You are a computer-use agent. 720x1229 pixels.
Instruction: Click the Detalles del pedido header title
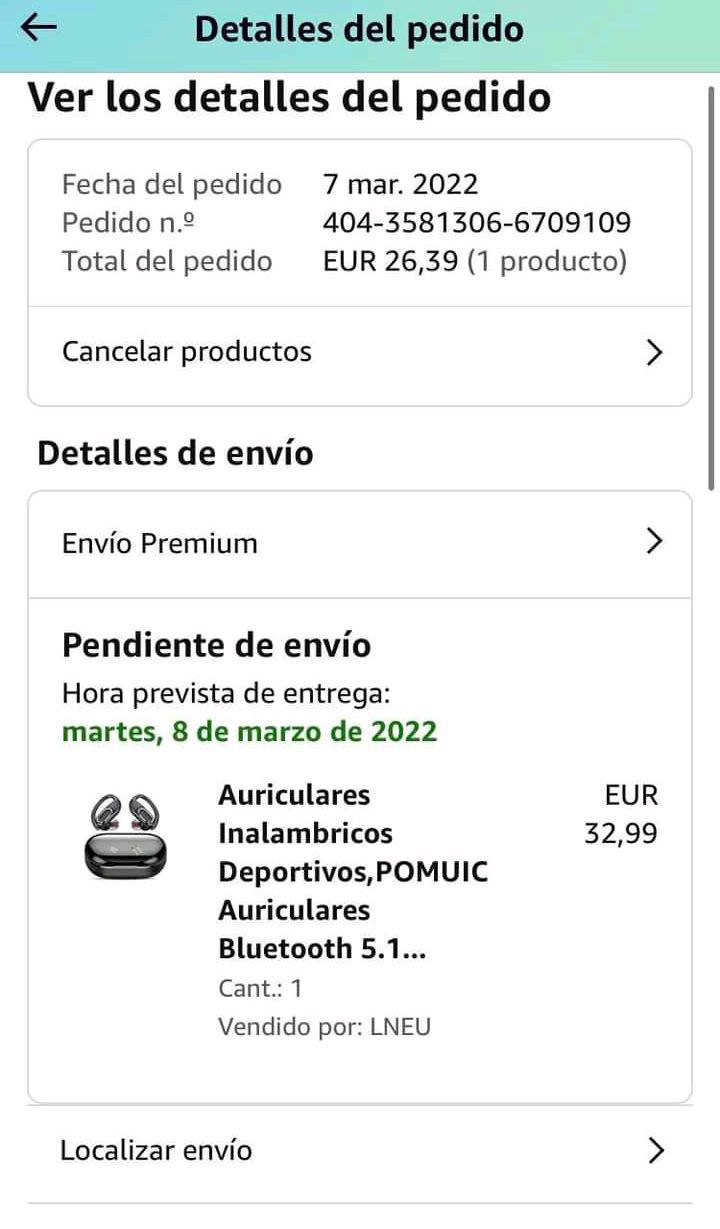pos(359,29)
